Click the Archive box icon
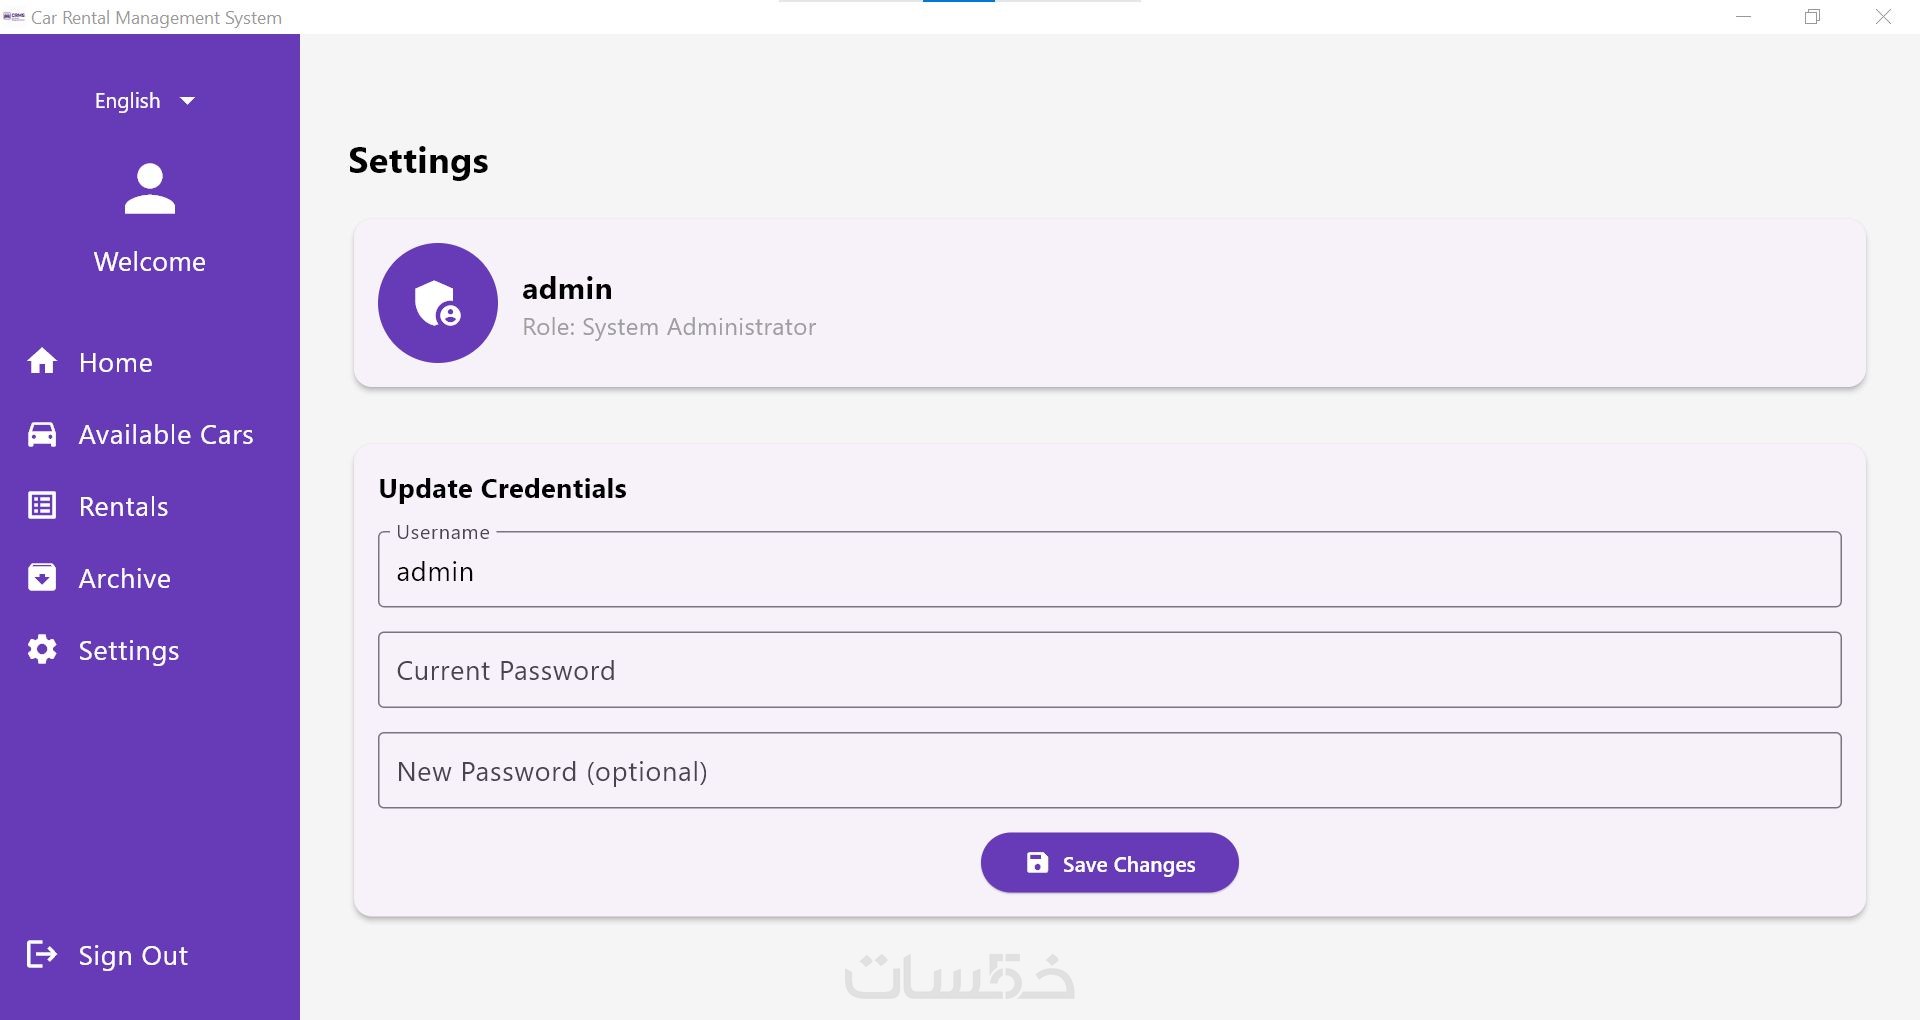 coord(42,578)
